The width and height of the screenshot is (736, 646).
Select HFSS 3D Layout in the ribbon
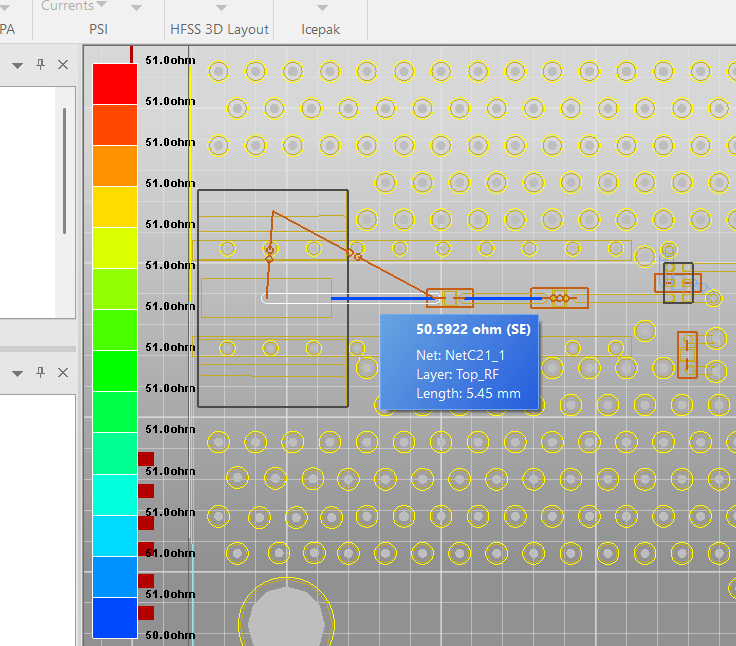tap(219, 29)
